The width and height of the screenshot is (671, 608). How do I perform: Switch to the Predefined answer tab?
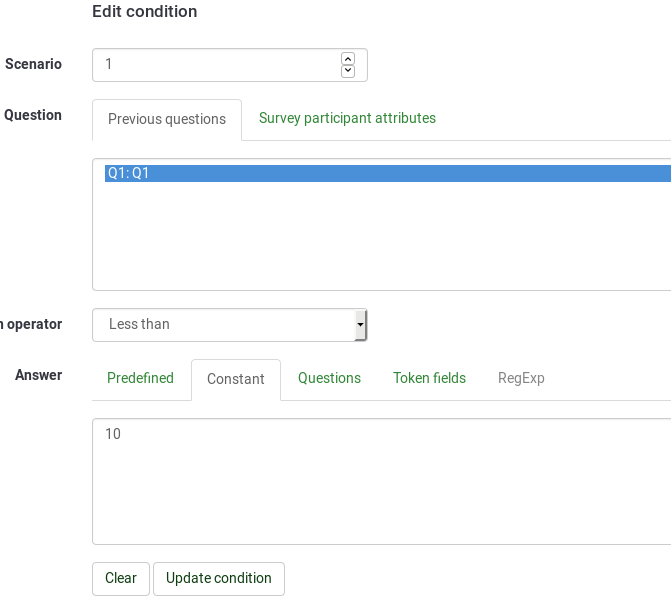point(140,378)
